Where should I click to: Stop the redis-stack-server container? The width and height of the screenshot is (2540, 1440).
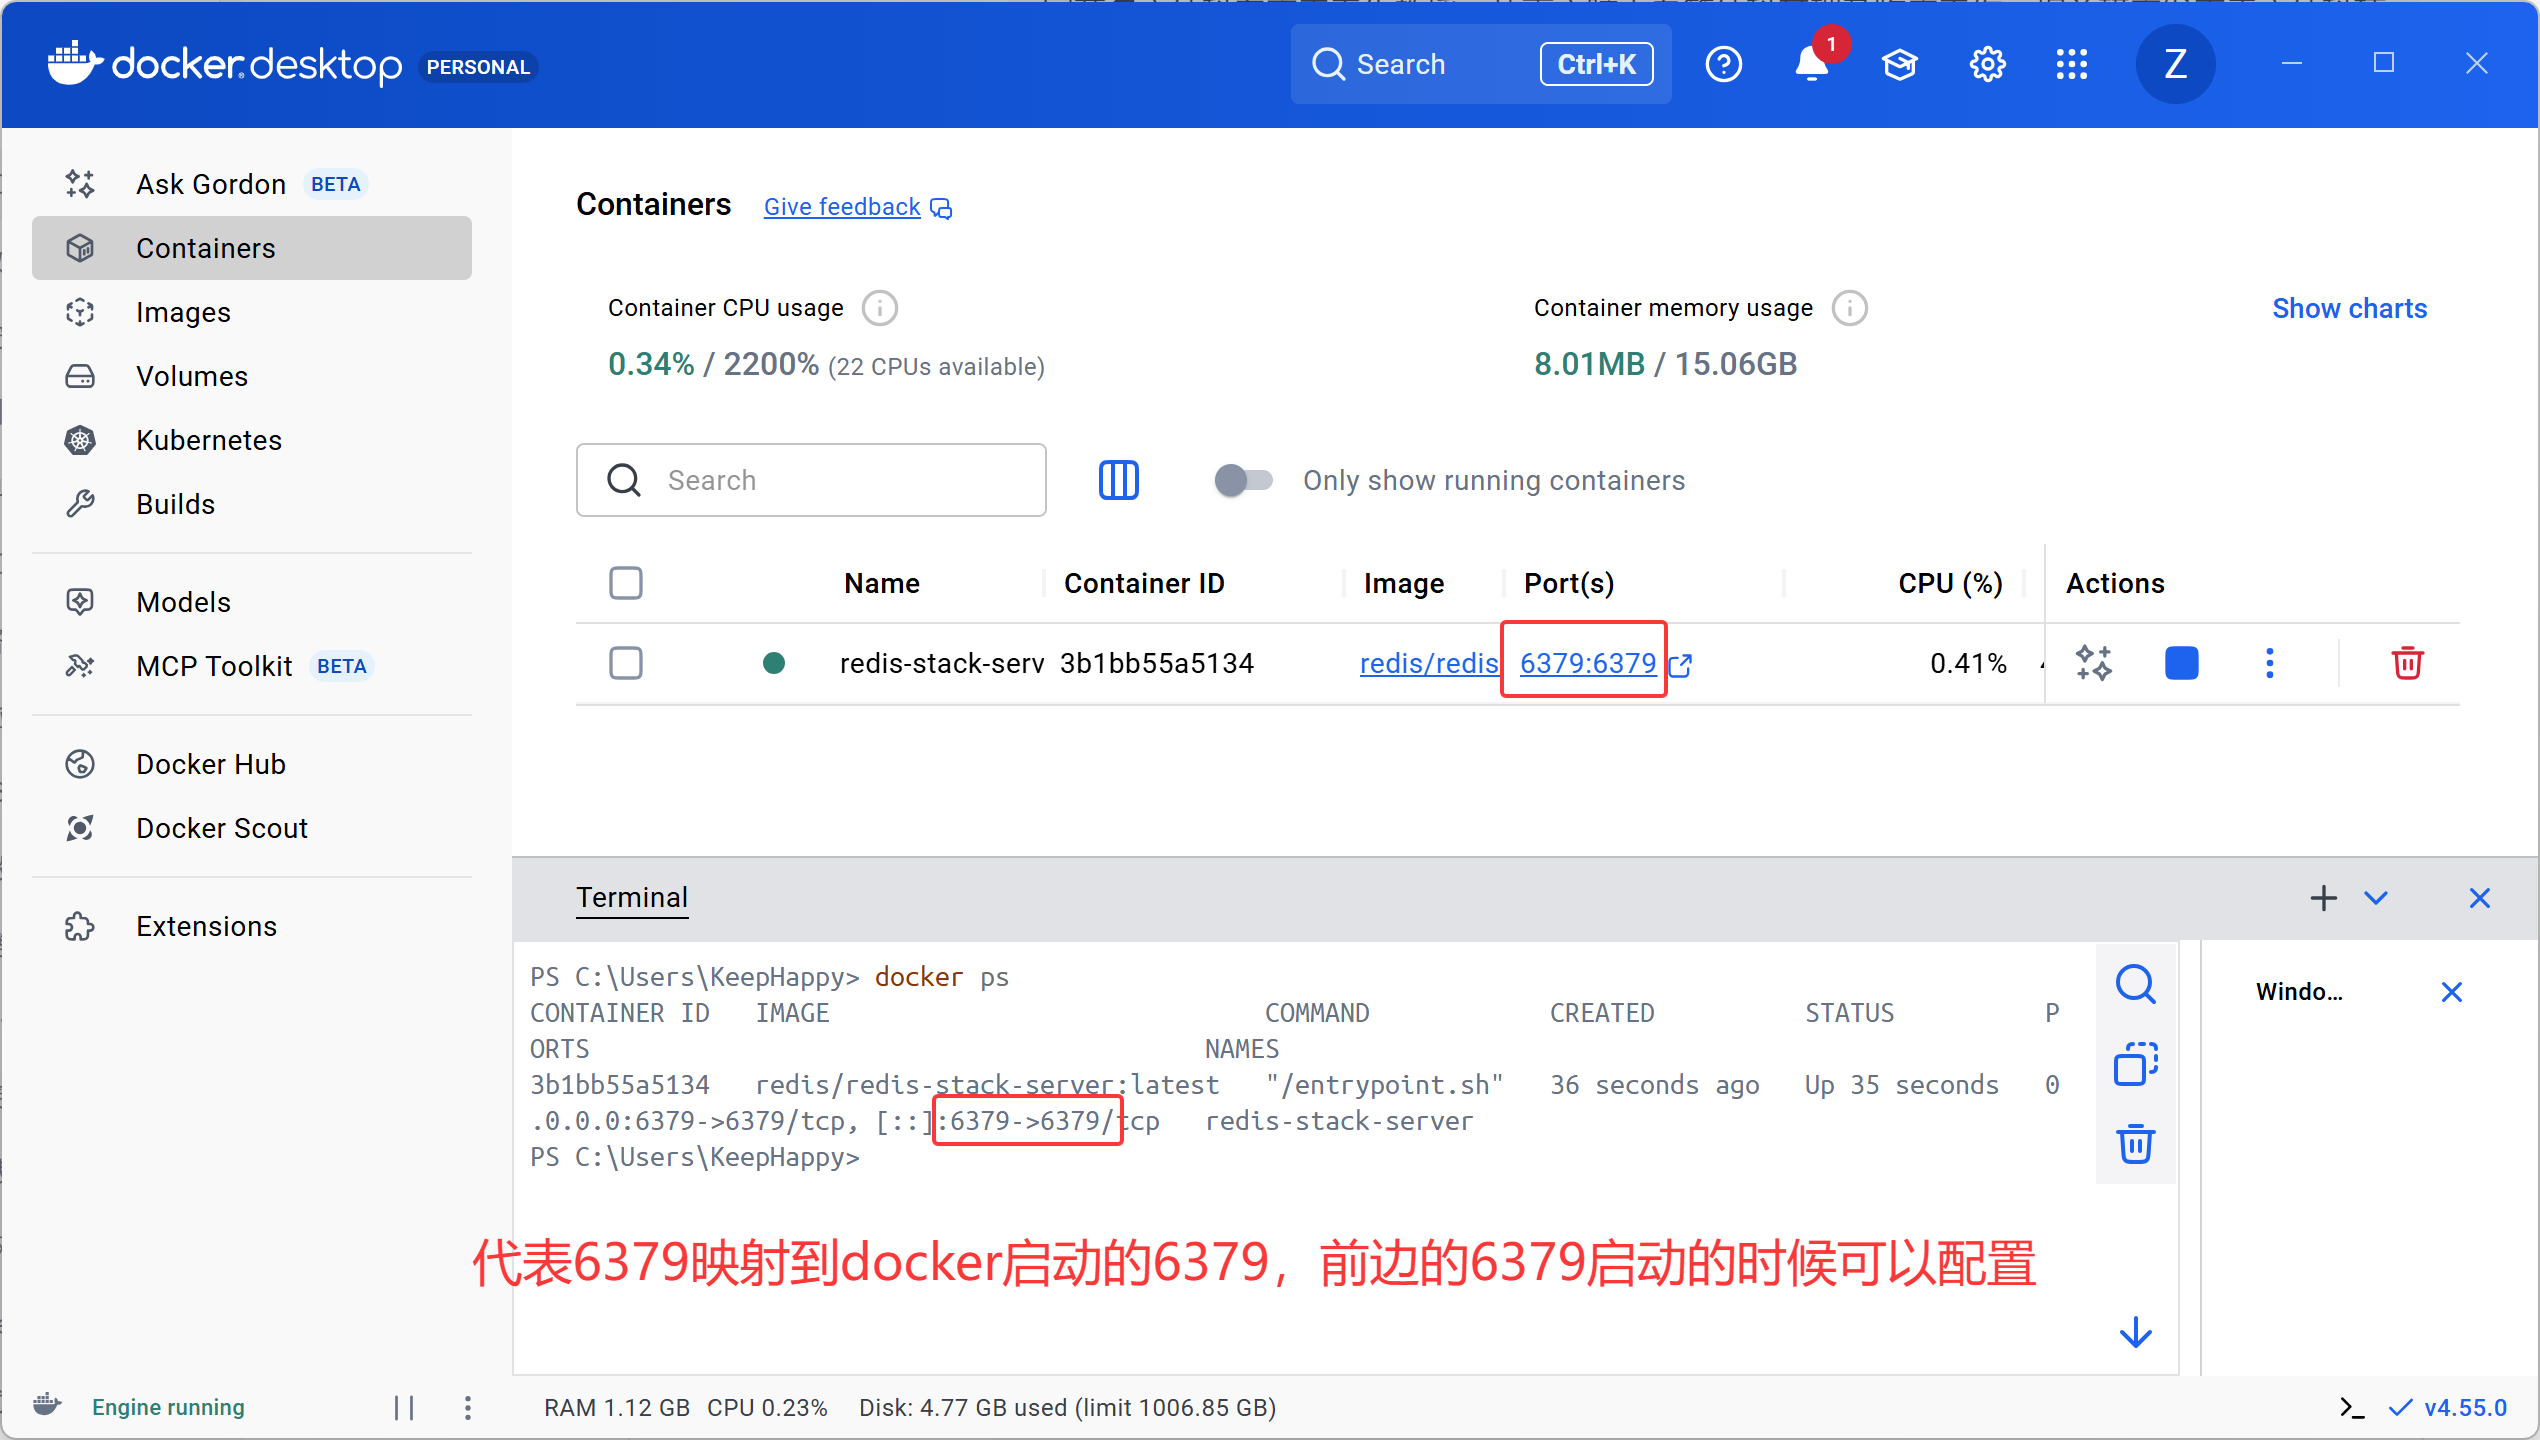[2181, 663]
